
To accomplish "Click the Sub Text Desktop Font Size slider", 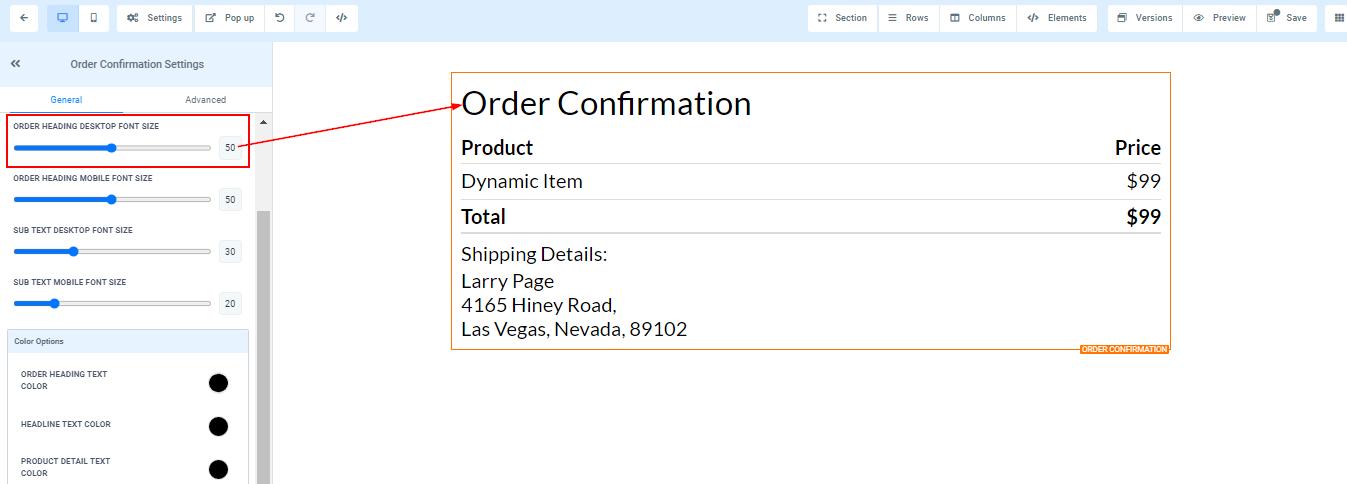I will [x=112, y=251].
